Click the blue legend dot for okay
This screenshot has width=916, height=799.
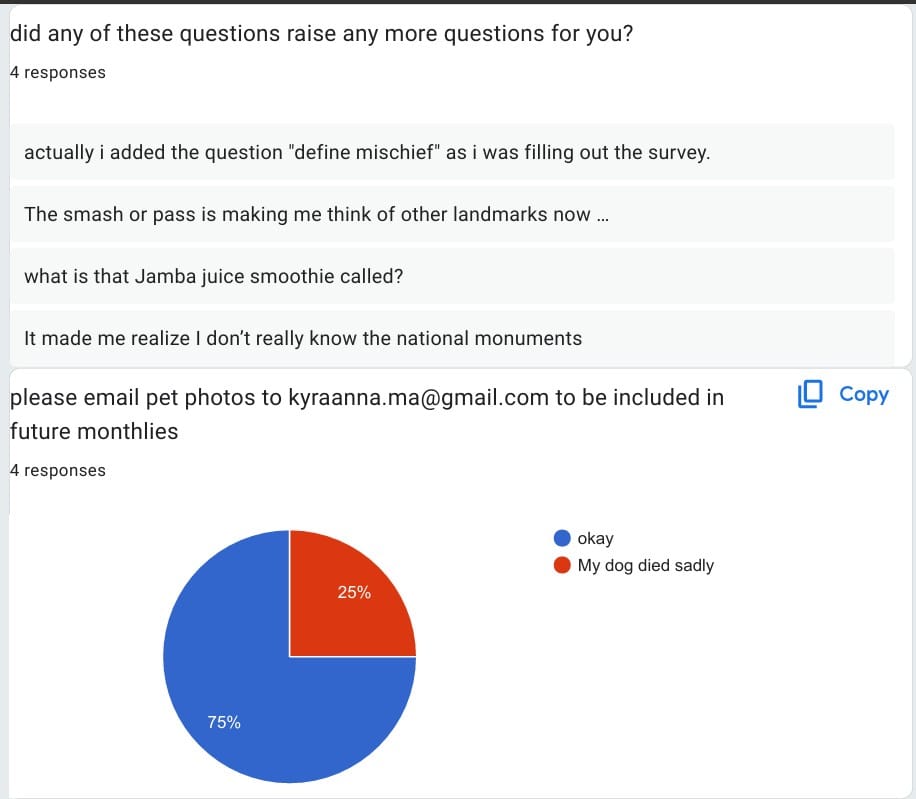point(562,538)
